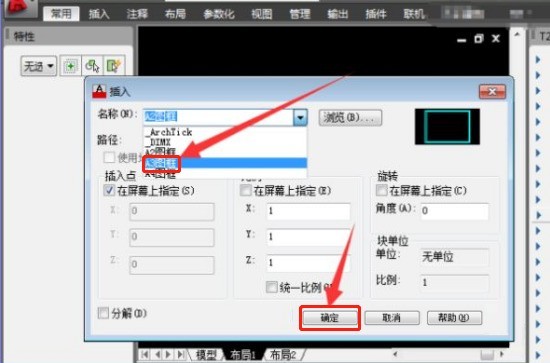Switch to the 管理 ribbon tab
The image size is (550, 363).
[x=300, y=14]
